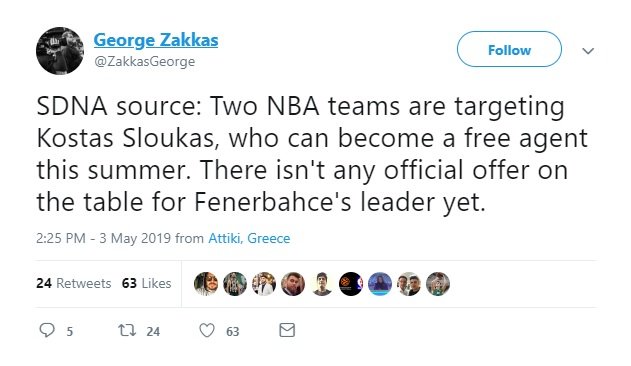631x366 pixels.
Task: Expand the tweet options chevron
Action: click(x=588, y=51)
